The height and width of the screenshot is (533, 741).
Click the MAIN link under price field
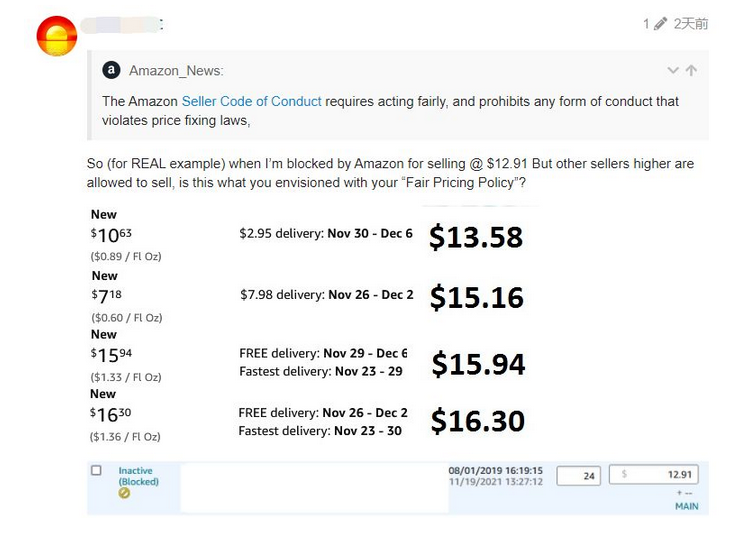coord(687,506)
